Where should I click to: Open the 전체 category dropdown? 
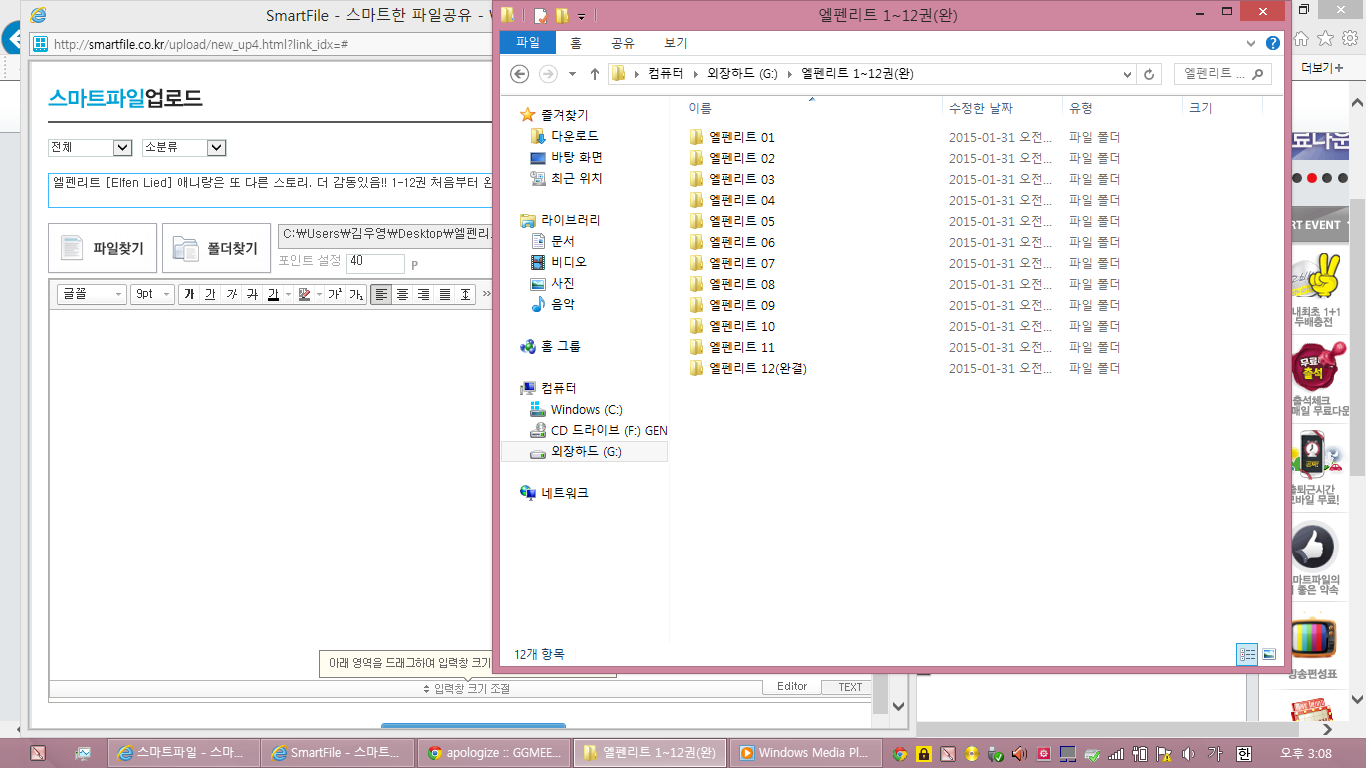pos(90,148)
